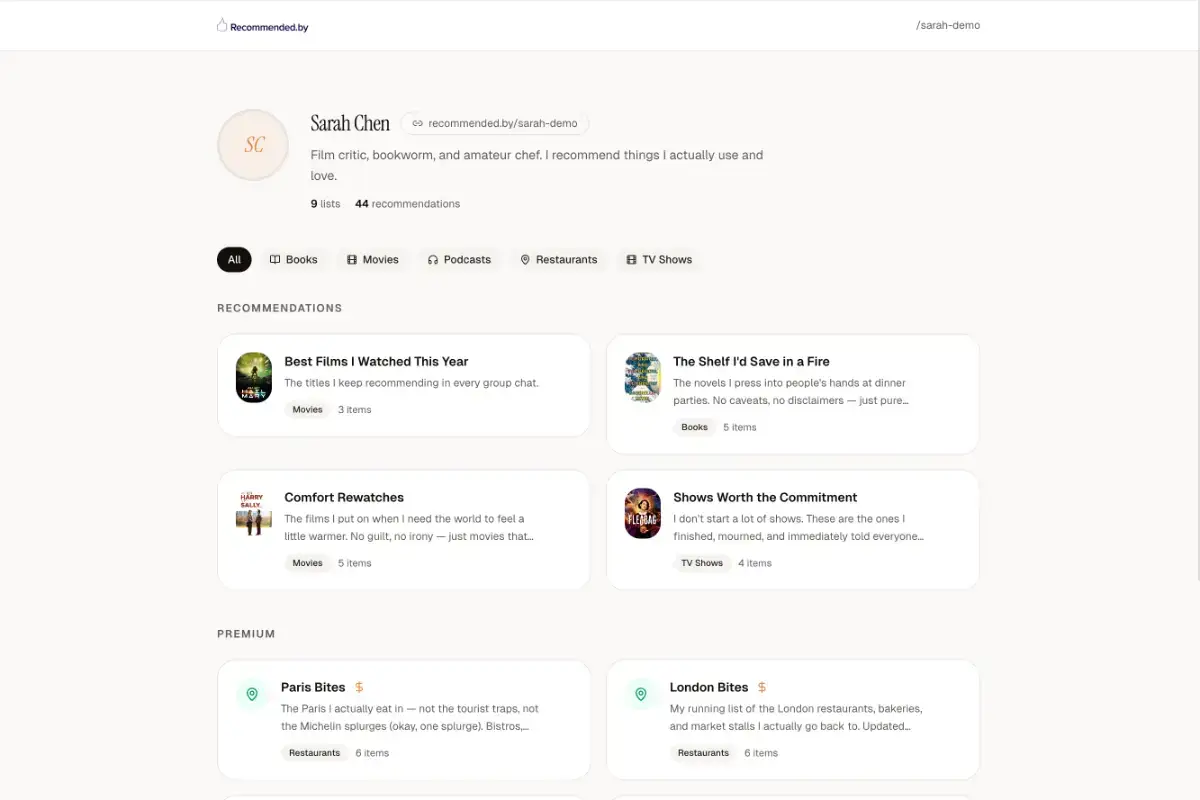1200x800 pixels.
Task: Click the /sarah-demo header link
Action: click(x=948, y=25)
